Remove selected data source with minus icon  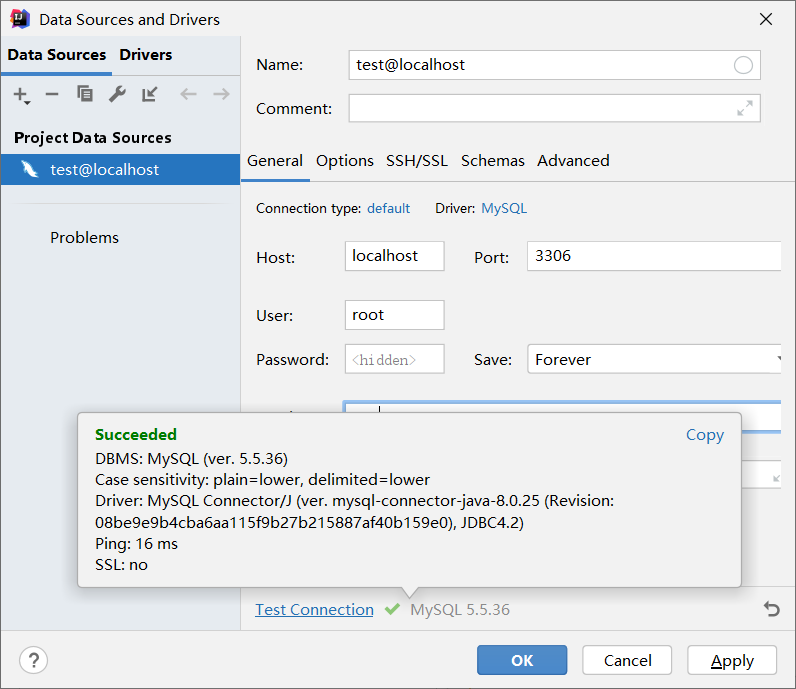(52, 94)
